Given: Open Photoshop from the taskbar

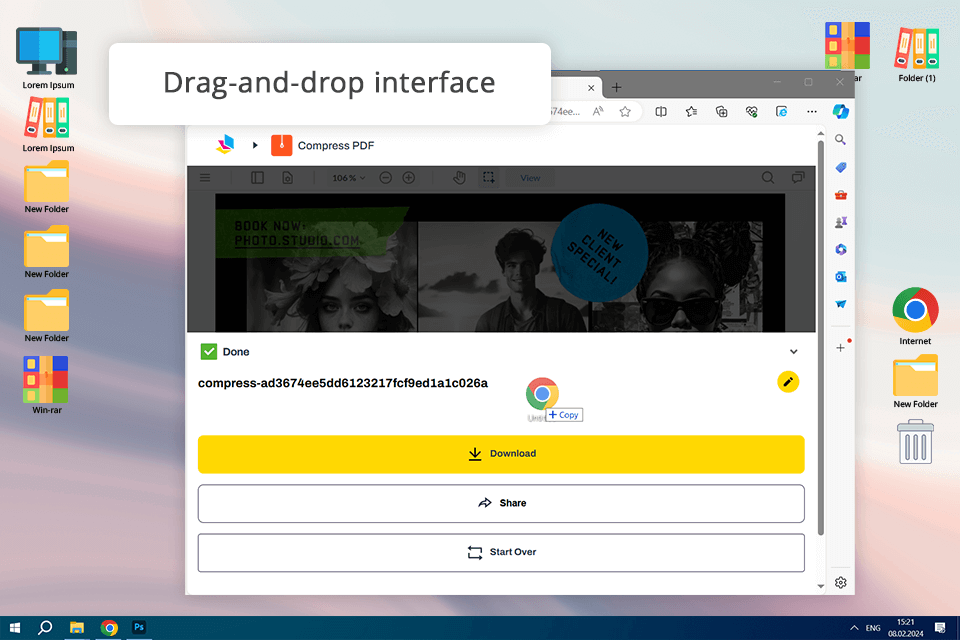Looking at the screenshot, I should pos(139,627).
